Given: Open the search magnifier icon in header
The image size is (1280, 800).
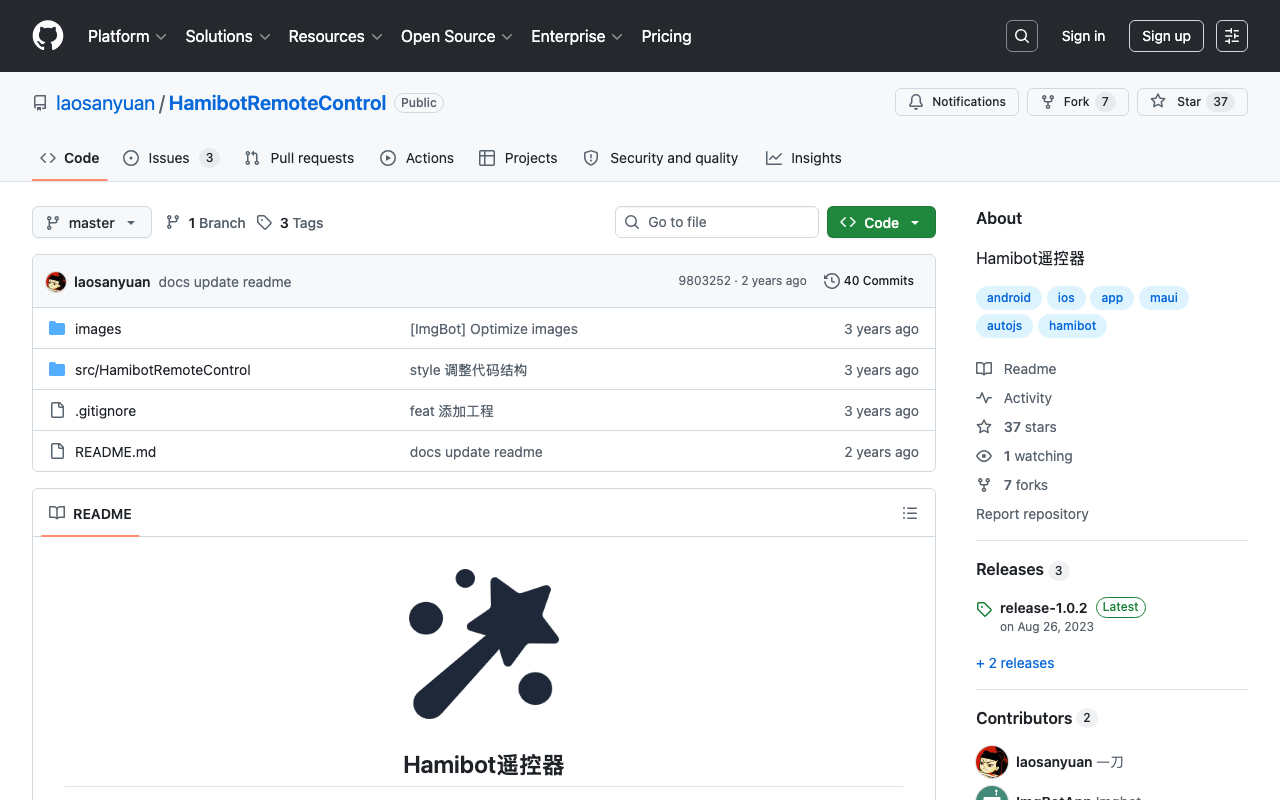Looking at the screenshot, I should click(1022, 36).
